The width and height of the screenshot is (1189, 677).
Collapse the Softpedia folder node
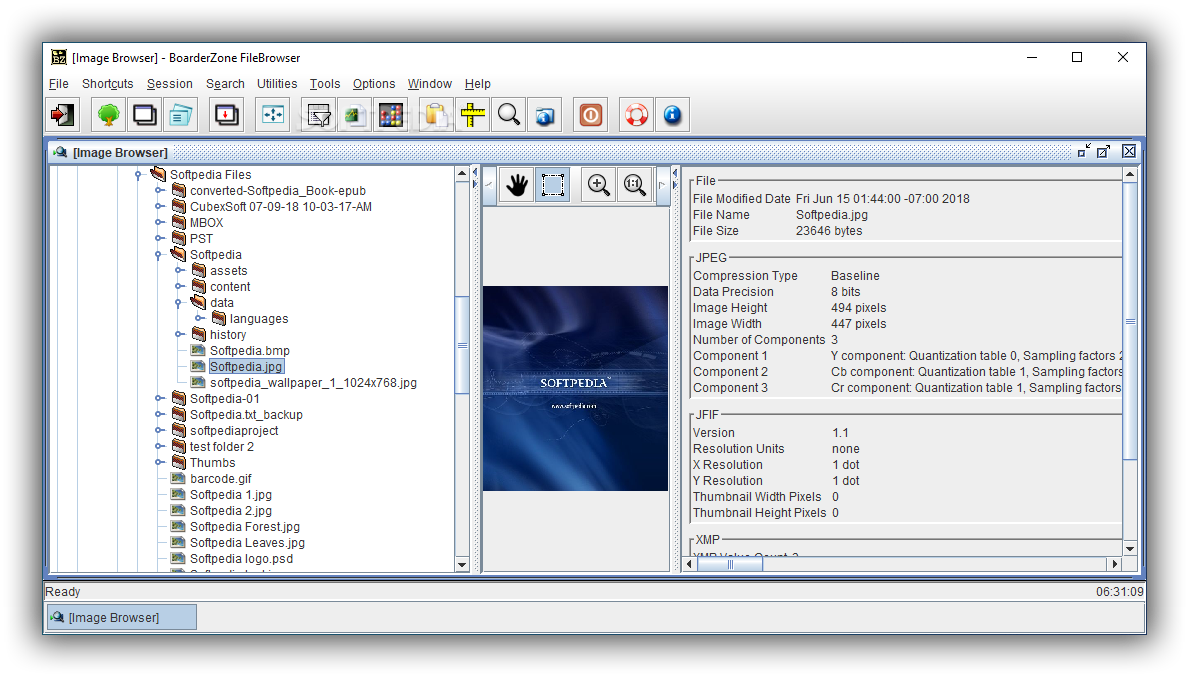[x=158, y=255]
